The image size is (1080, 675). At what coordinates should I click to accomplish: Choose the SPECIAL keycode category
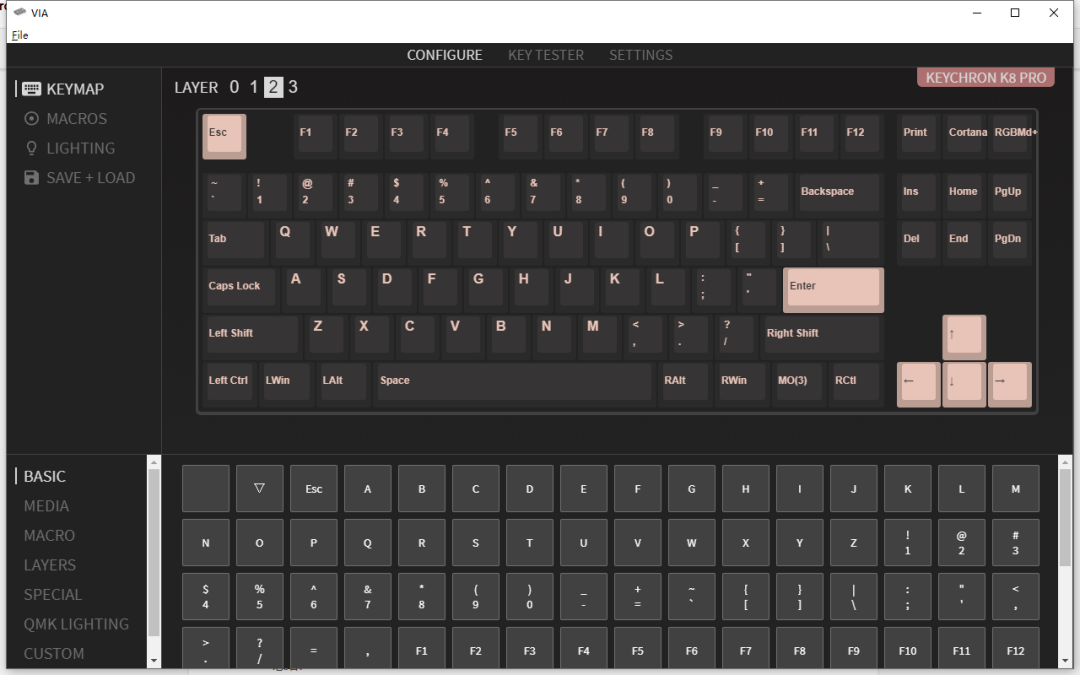click(52, 595)
